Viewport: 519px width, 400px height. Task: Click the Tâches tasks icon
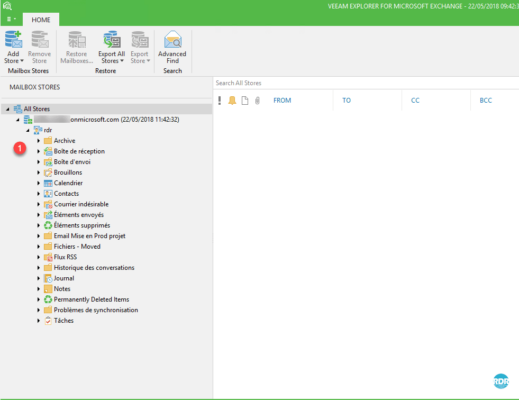(x=48, y=321)
